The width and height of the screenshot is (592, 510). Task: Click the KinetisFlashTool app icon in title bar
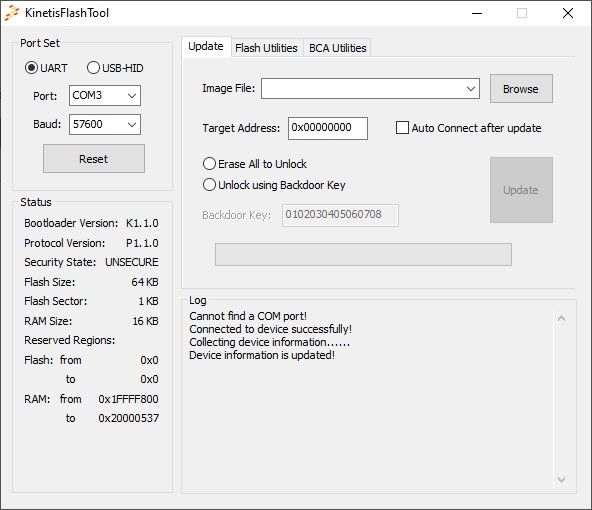pos(12,13)
